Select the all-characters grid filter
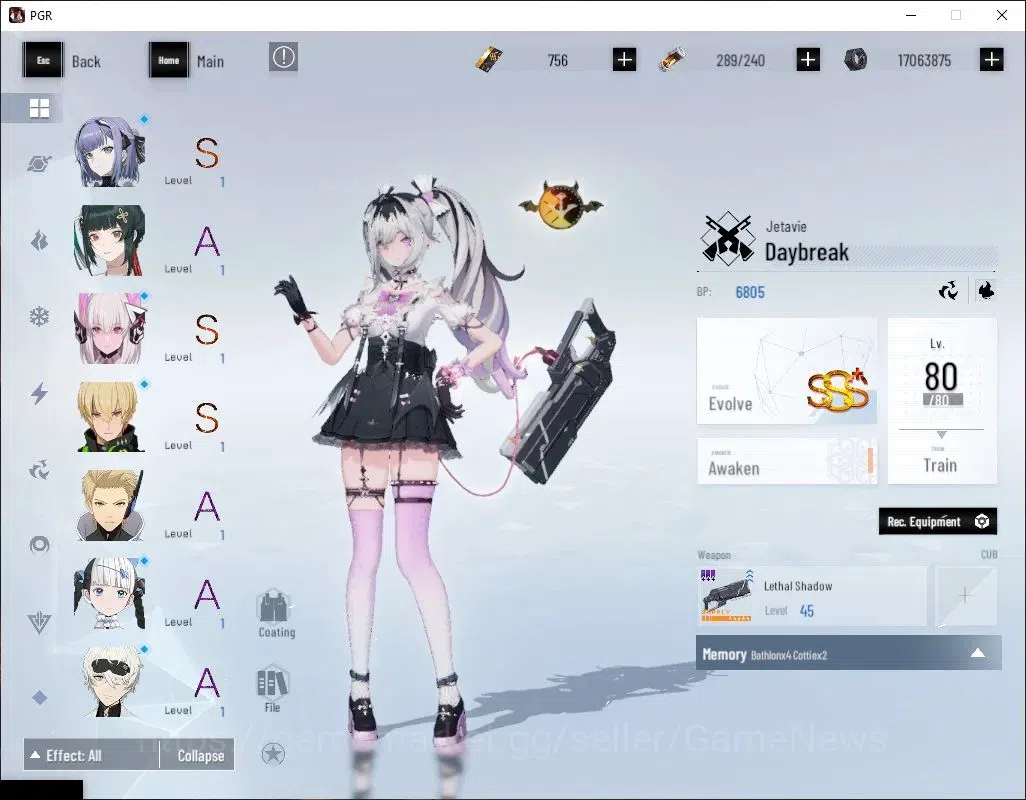The image size is (1026, 800). (39, 108)
